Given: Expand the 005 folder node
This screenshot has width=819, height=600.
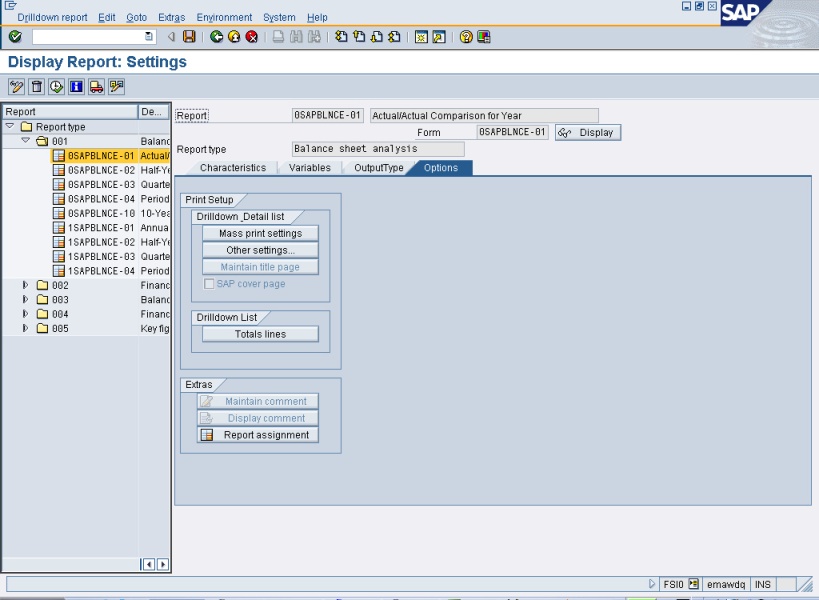Looking at the screenshot, I should pyautogui.click(x=26, y=328).
